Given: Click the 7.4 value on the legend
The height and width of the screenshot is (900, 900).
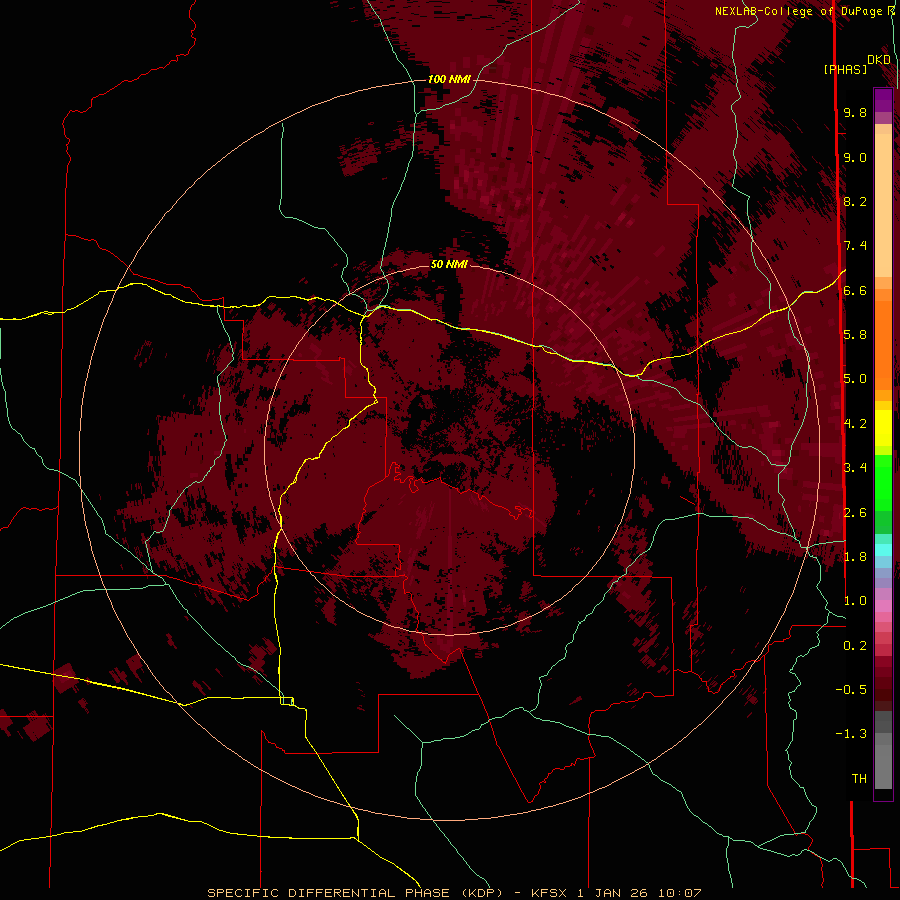Looking at the screenshot, I should point(855,246).
